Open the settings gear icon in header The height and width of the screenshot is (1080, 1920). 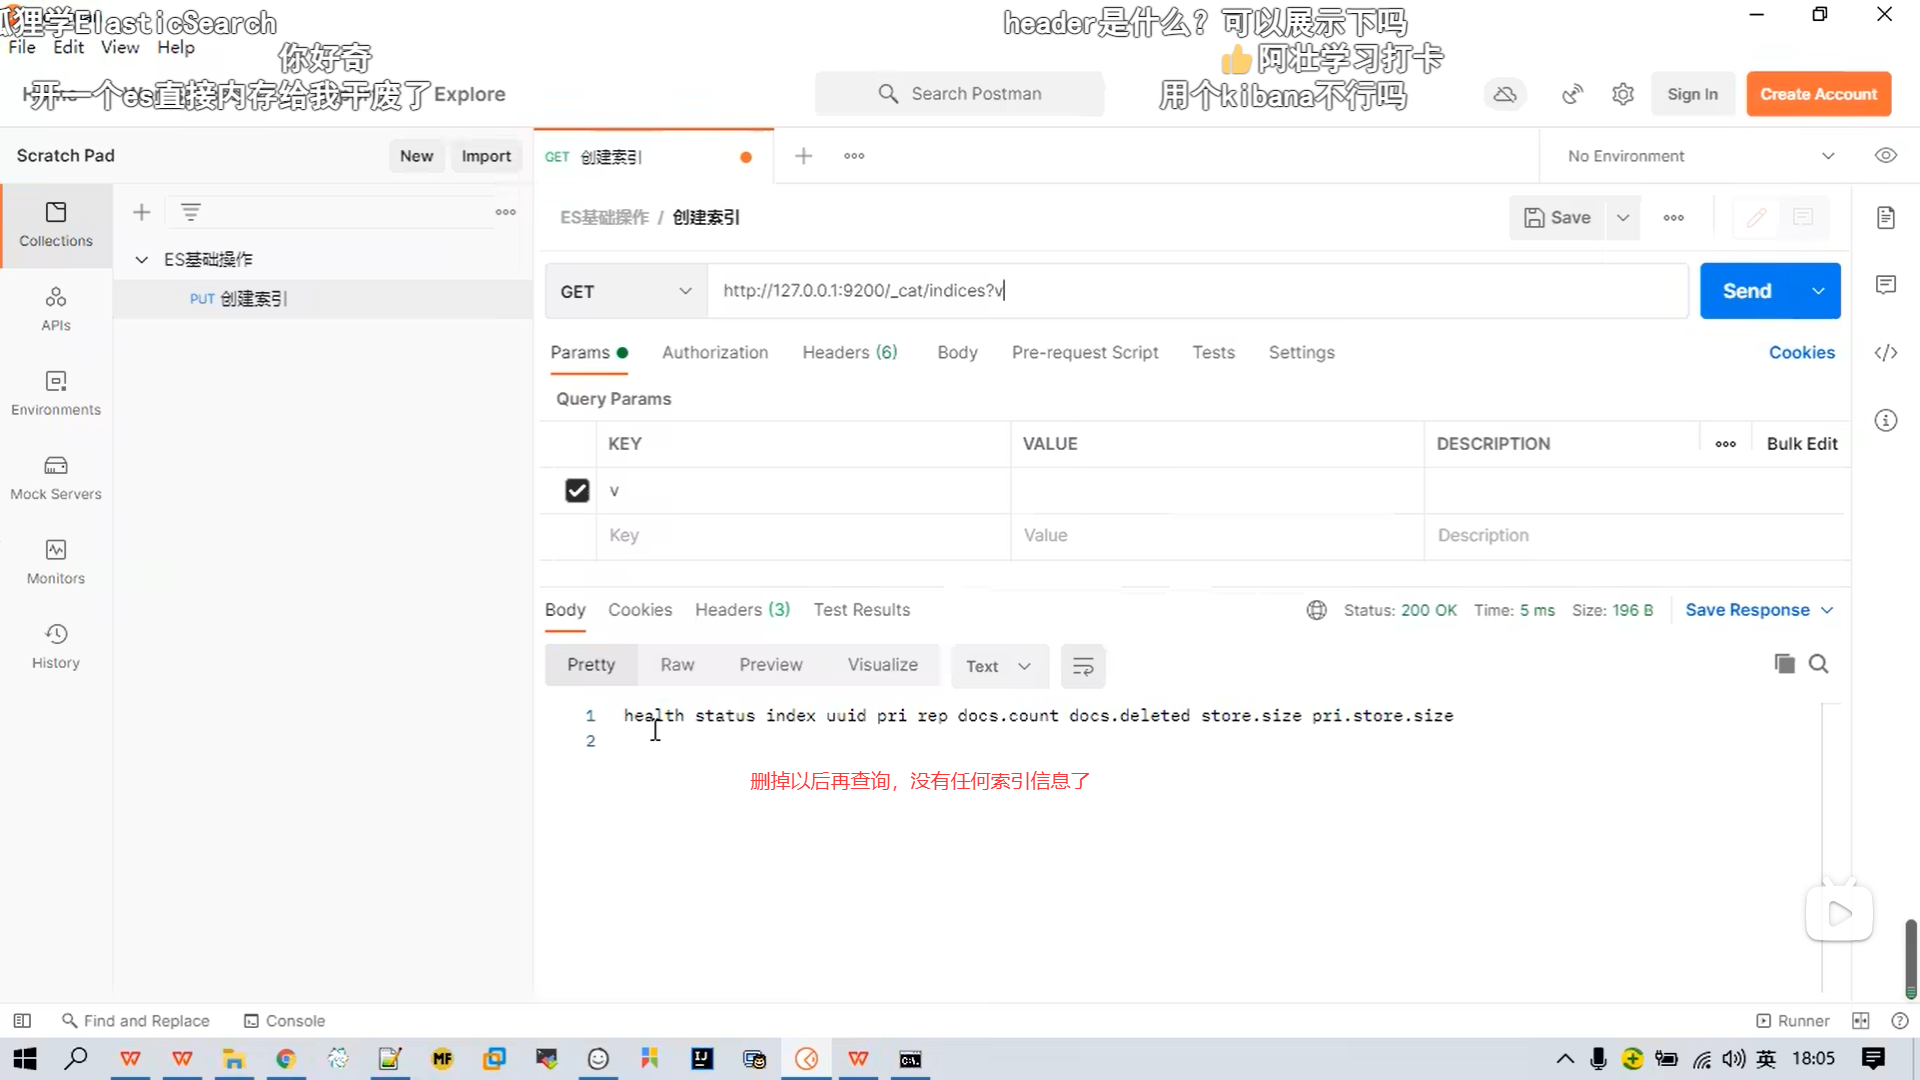pyautogui.click(x=1622, y=94)
